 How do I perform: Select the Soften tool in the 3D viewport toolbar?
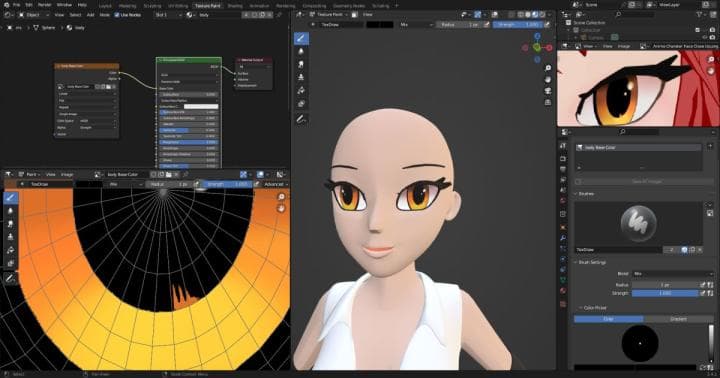[301, 51]
